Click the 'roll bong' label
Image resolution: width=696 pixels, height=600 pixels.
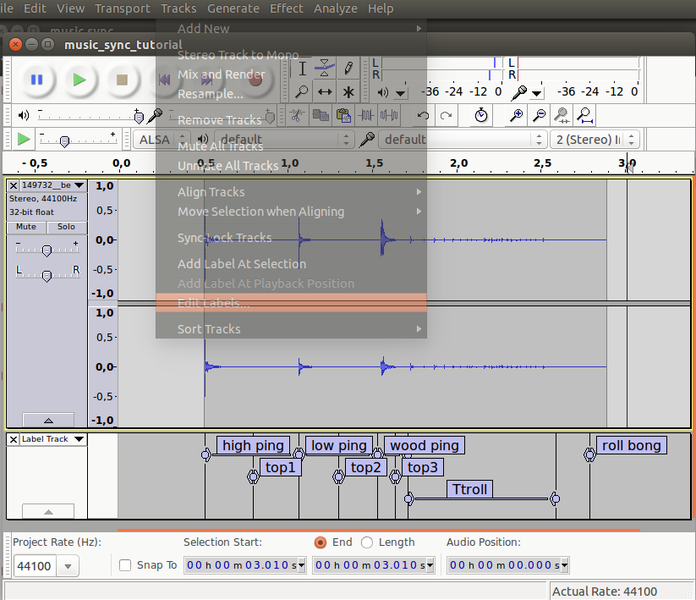(631, 445)
